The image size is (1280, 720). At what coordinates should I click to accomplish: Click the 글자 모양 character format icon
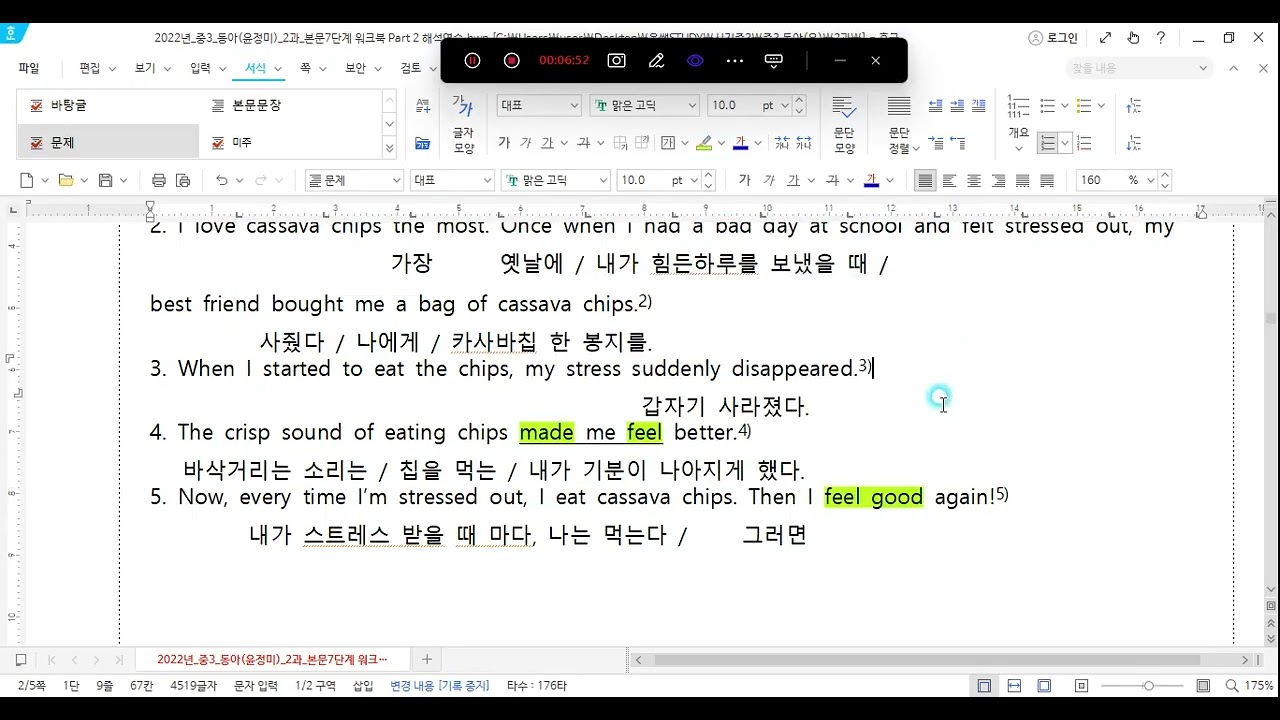coord(463,123)
